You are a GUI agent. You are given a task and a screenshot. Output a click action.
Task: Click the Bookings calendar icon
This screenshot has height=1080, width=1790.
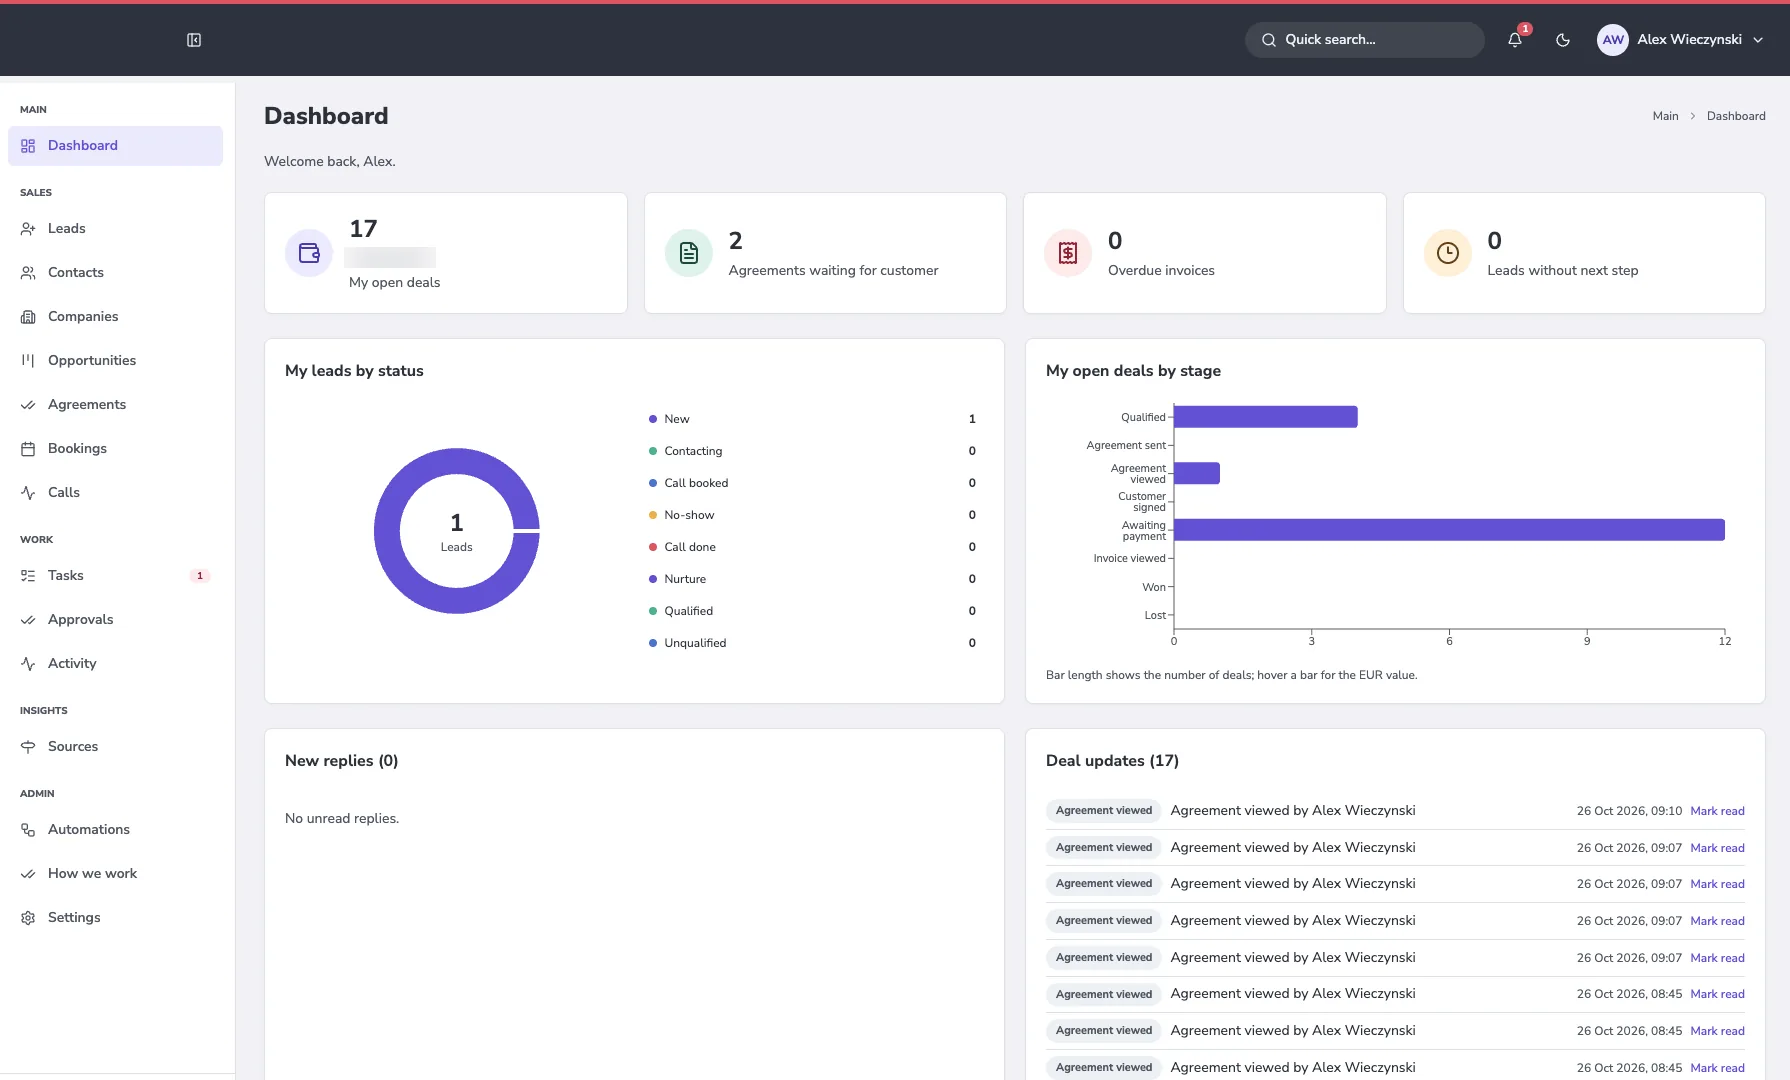[28, 449]
